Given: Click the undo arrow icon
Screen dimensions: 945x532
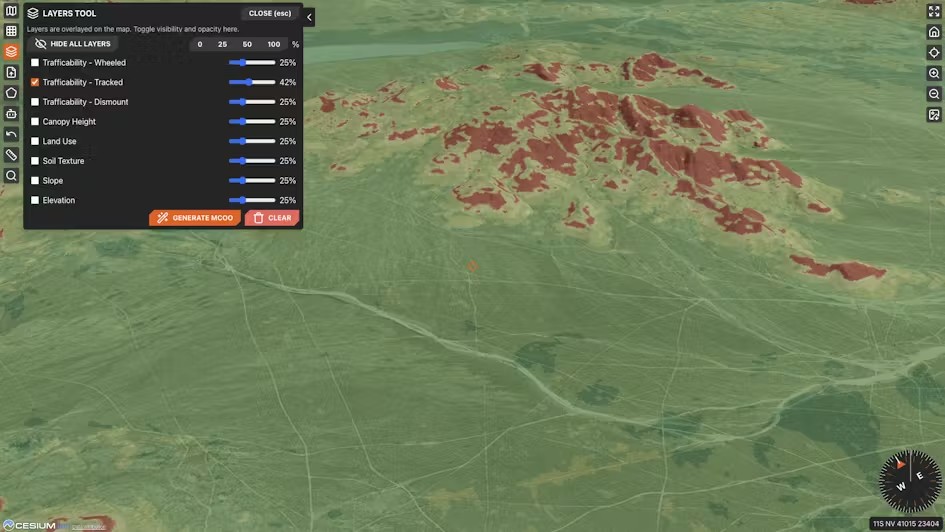Looking at the screenshot, I should pos(11,134).
